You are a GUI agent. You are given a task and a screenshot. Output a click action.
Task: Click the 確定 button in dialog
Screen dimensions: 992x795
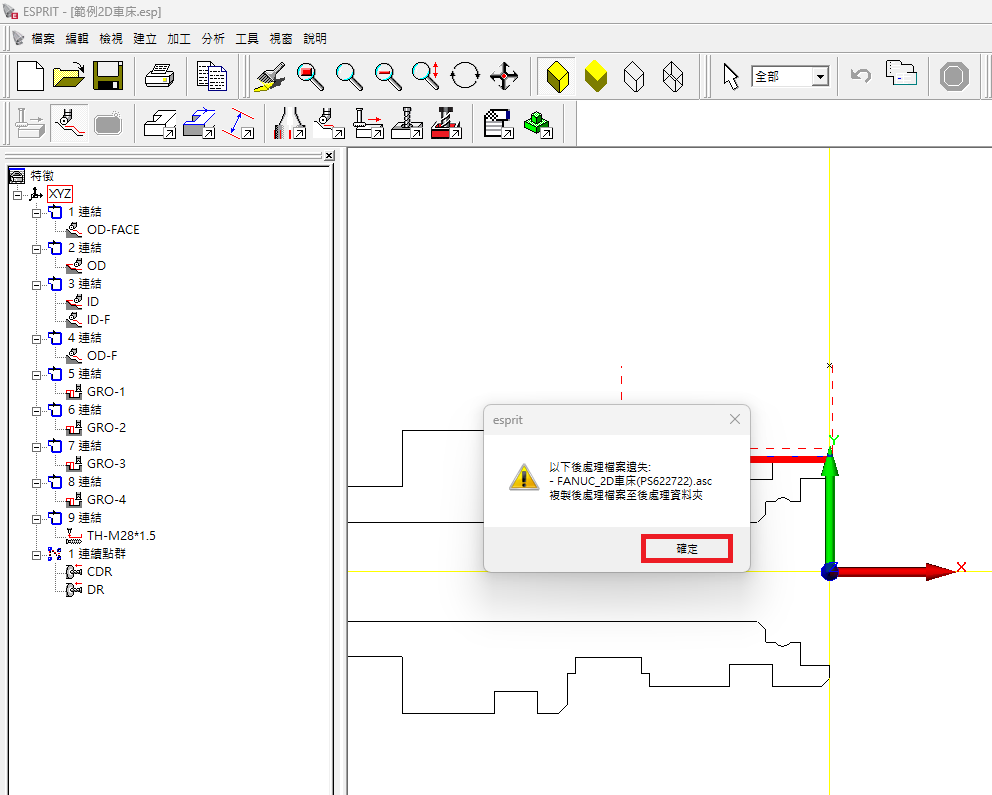tap(687, 549)
